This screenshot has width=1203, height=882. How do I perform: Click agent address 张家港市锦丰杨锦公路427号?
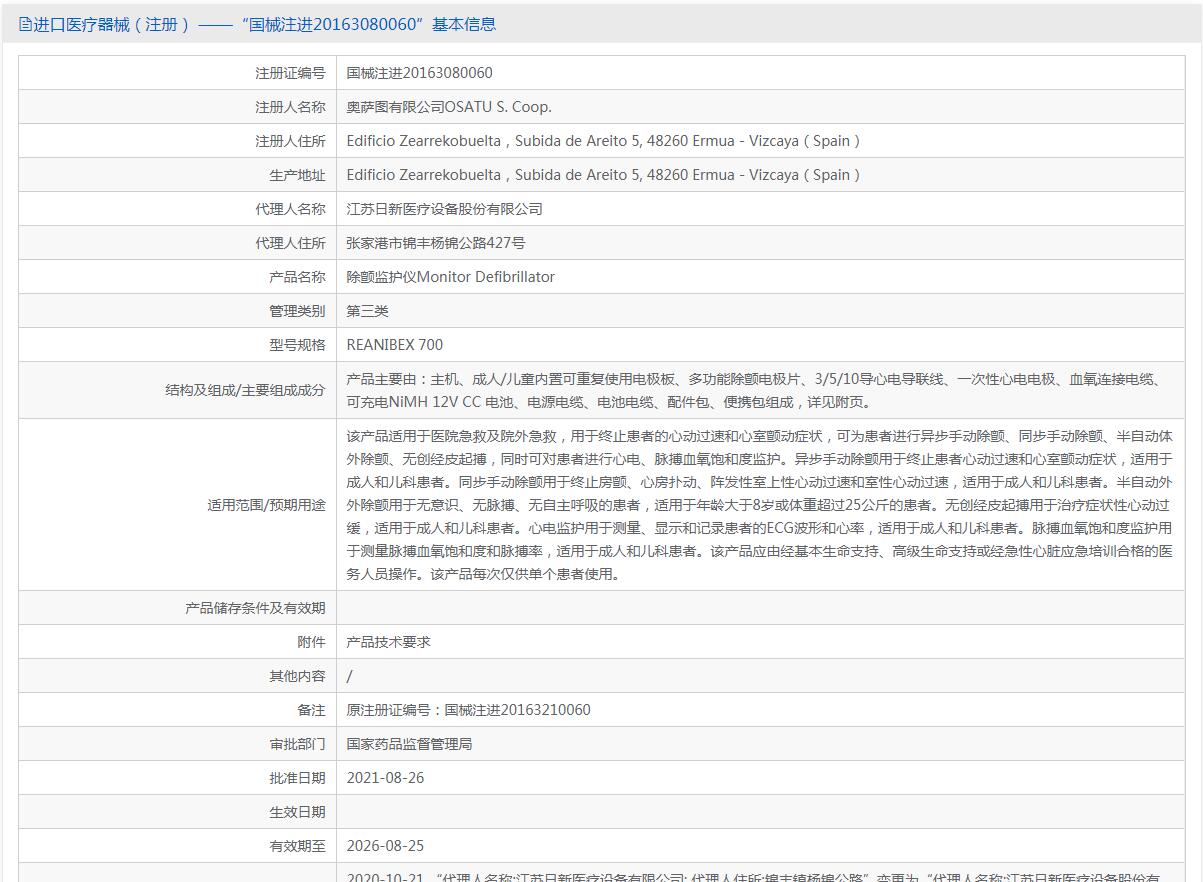[x=435, y=243]
